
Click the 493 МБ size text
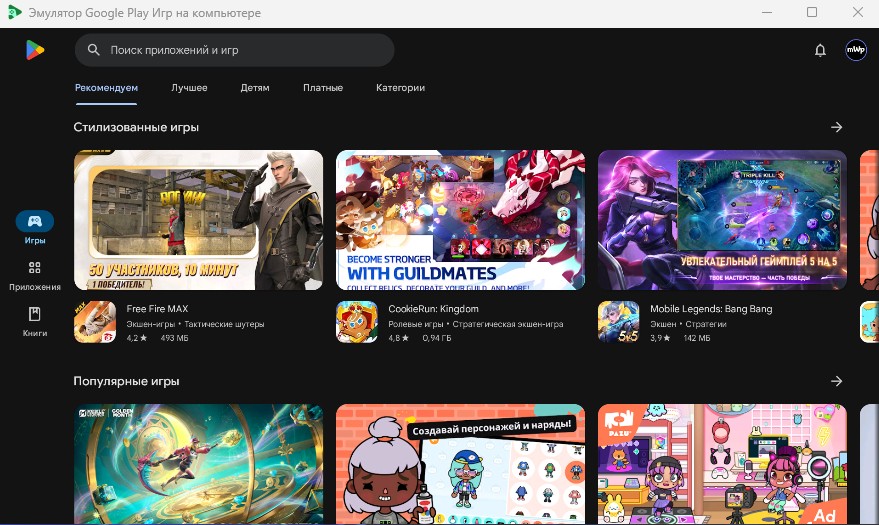click(174, 338)
